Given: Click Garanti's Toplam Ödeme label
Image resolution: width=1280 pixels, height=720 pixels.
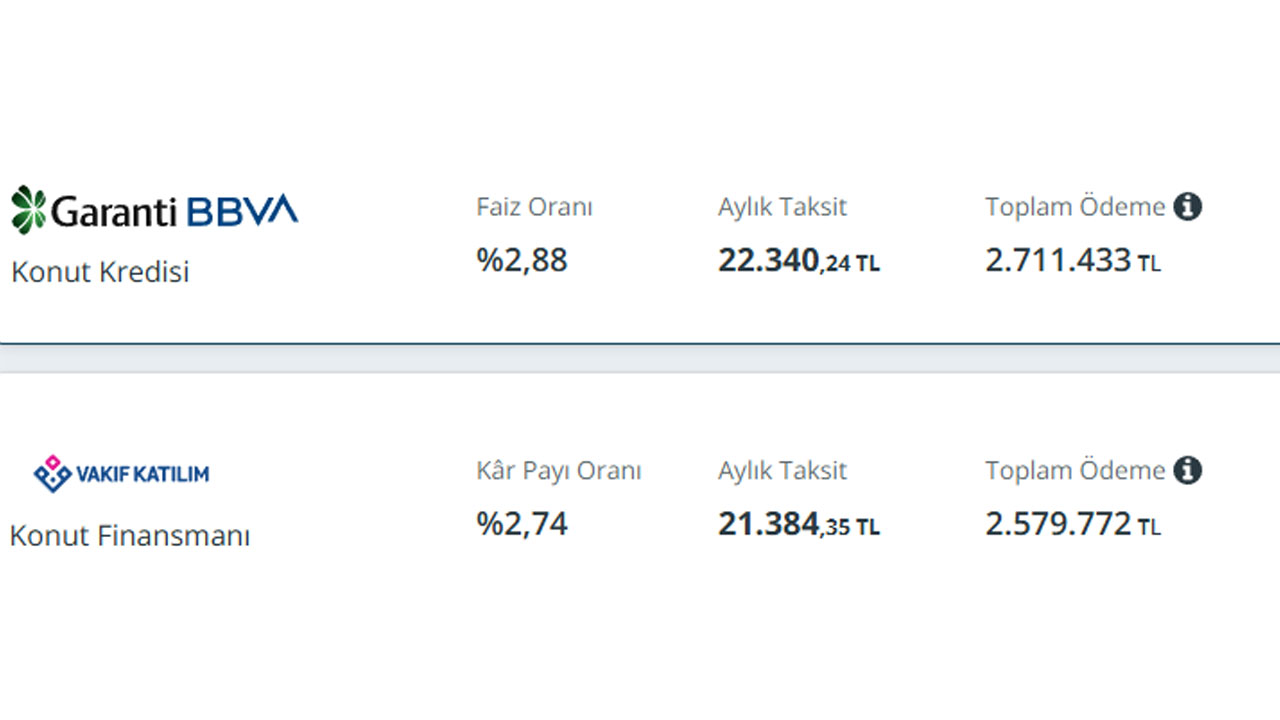Looking at the screenshot, I should pos(1075,207).
